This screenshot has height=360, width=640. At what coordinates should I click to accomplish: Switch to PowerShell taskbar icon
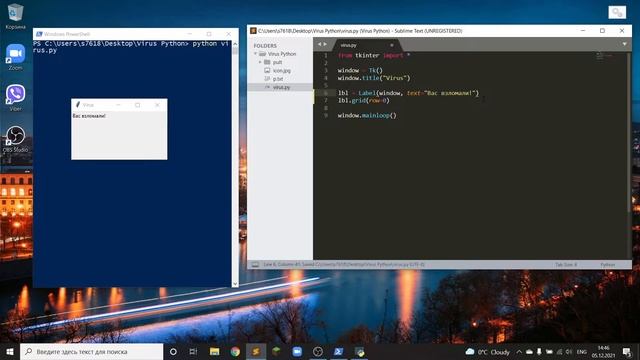coord(338,351)
